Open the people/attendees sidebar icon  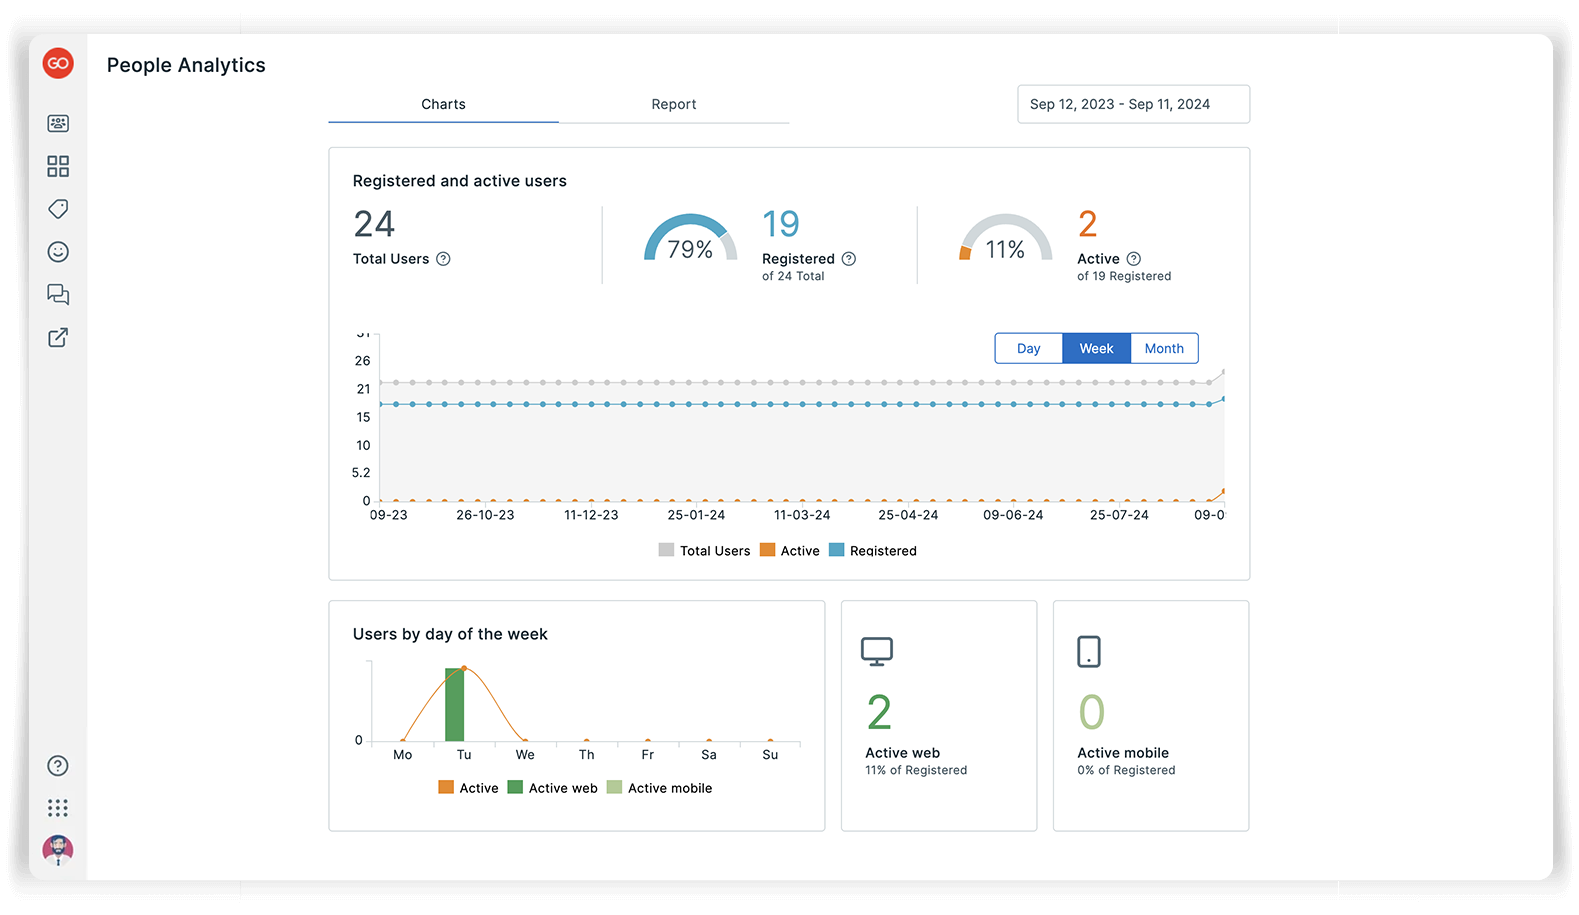click(58, 123)
